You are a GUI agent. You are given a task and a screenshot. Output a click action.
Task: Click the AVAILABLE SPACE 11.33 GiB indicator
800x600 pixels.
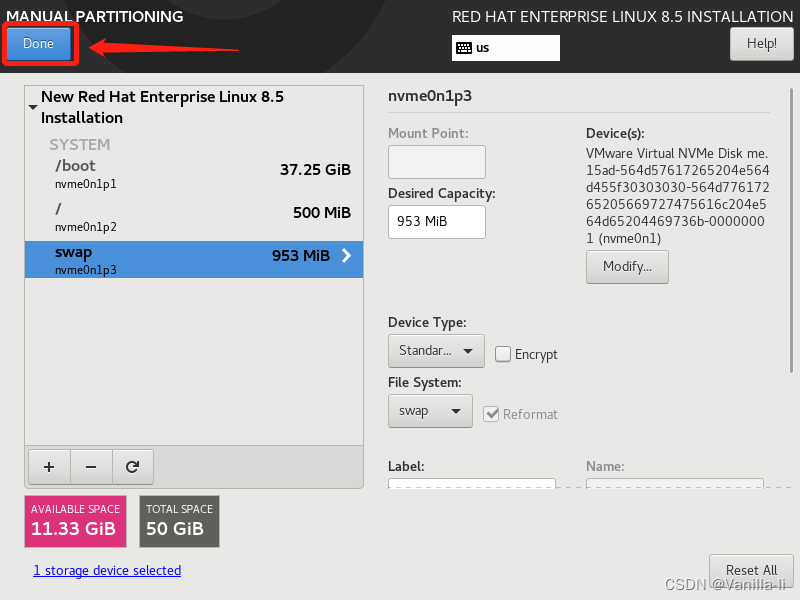click(76, 521)
